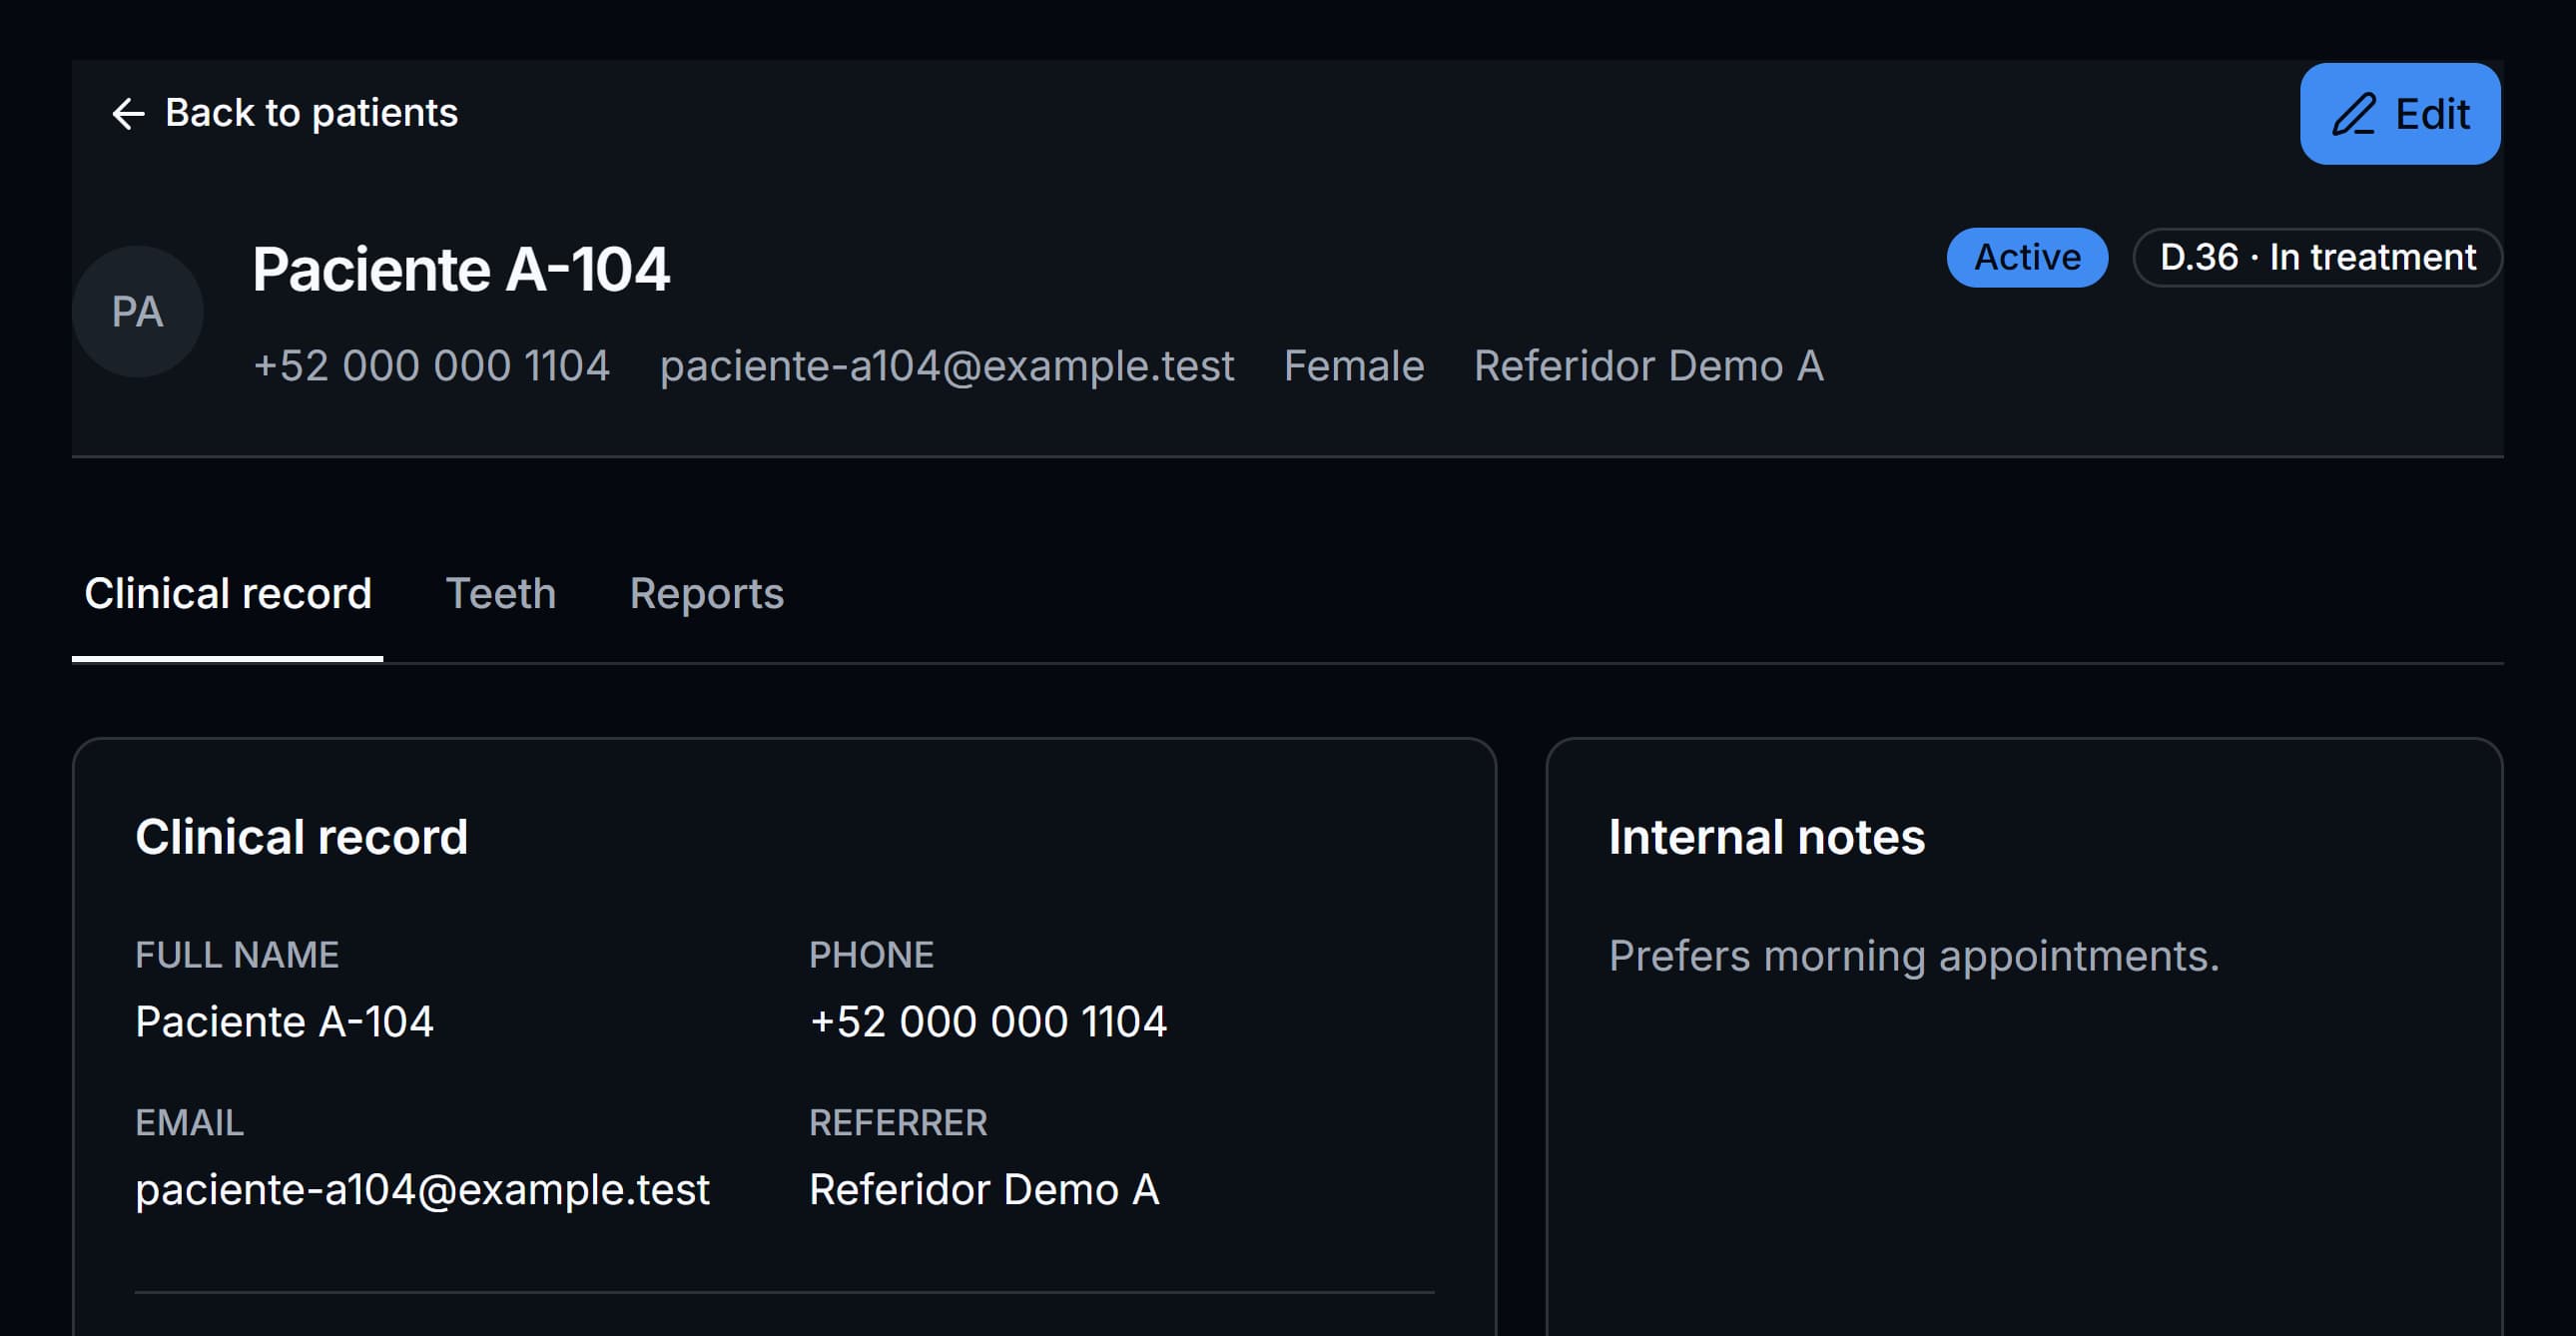Click the Internal notes heading
The height and width of the screenshot is (1336, 2576).
click(x=1767, y=837)
